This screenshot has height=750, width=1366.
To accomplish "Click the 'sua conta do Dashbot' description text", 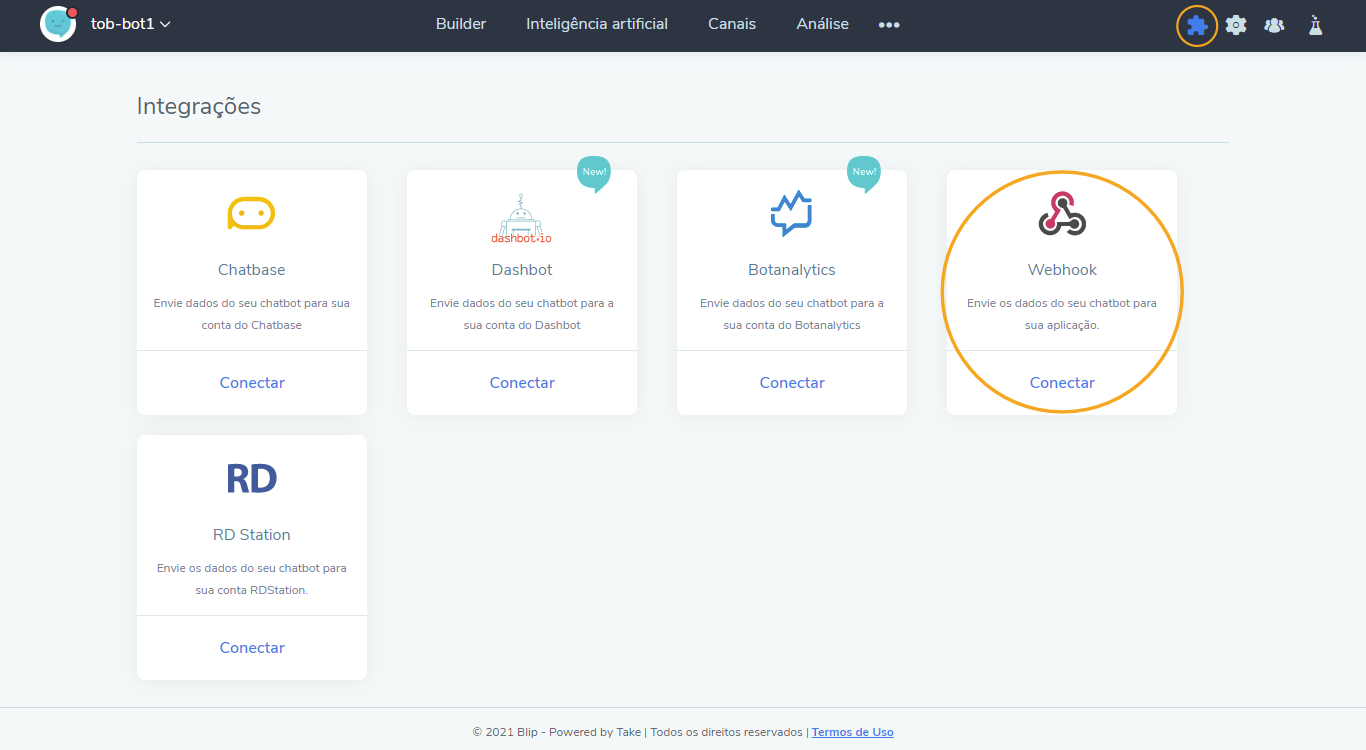I will (x=522, y=325).
